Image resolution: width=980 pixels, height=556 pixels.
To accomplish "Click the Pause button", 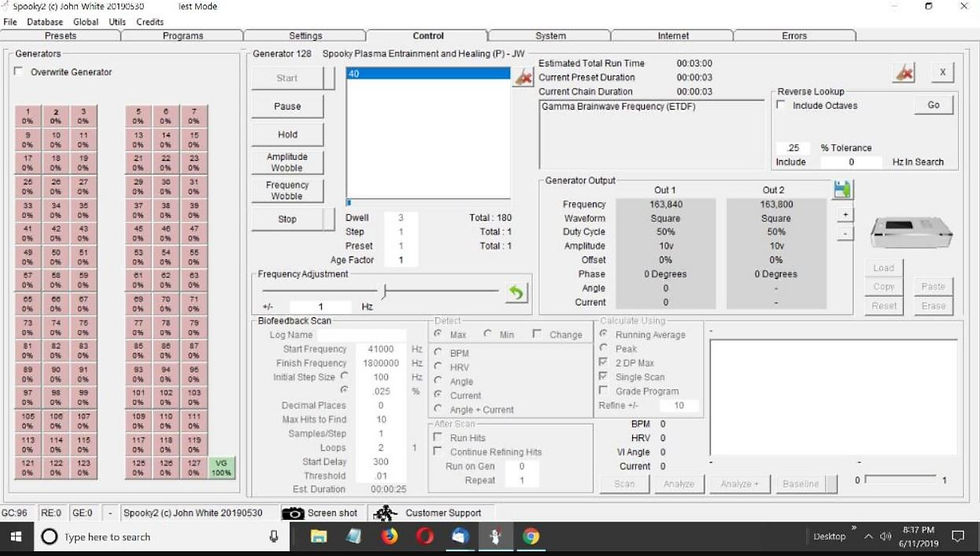I will pos(288,106).
